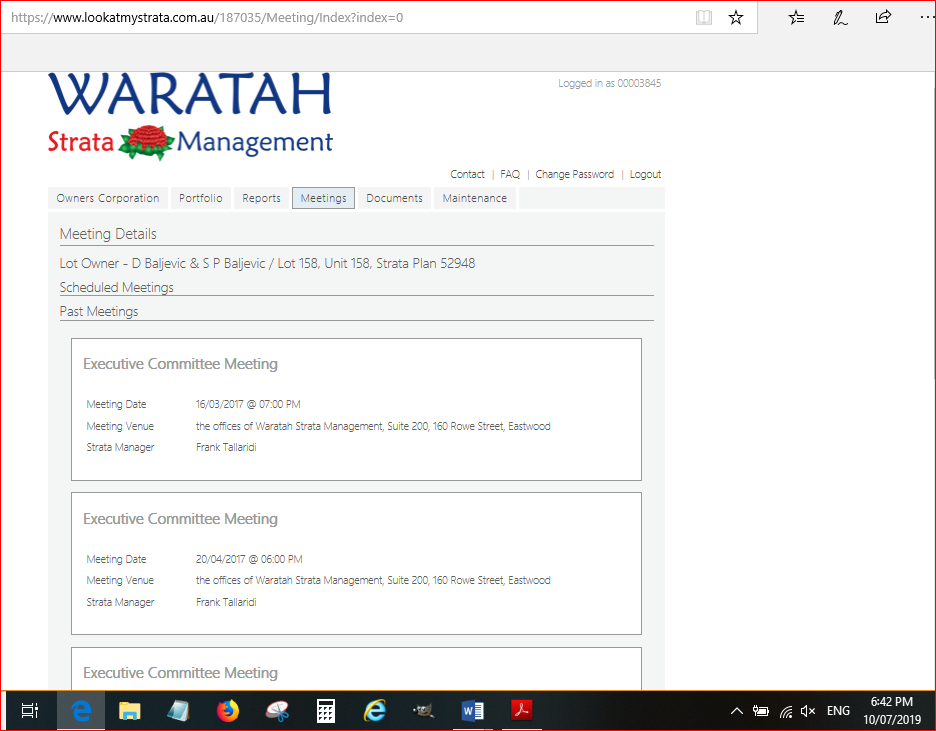
Task: Launch Internet Explorer from the taskbar
Action: coord(375,711)
